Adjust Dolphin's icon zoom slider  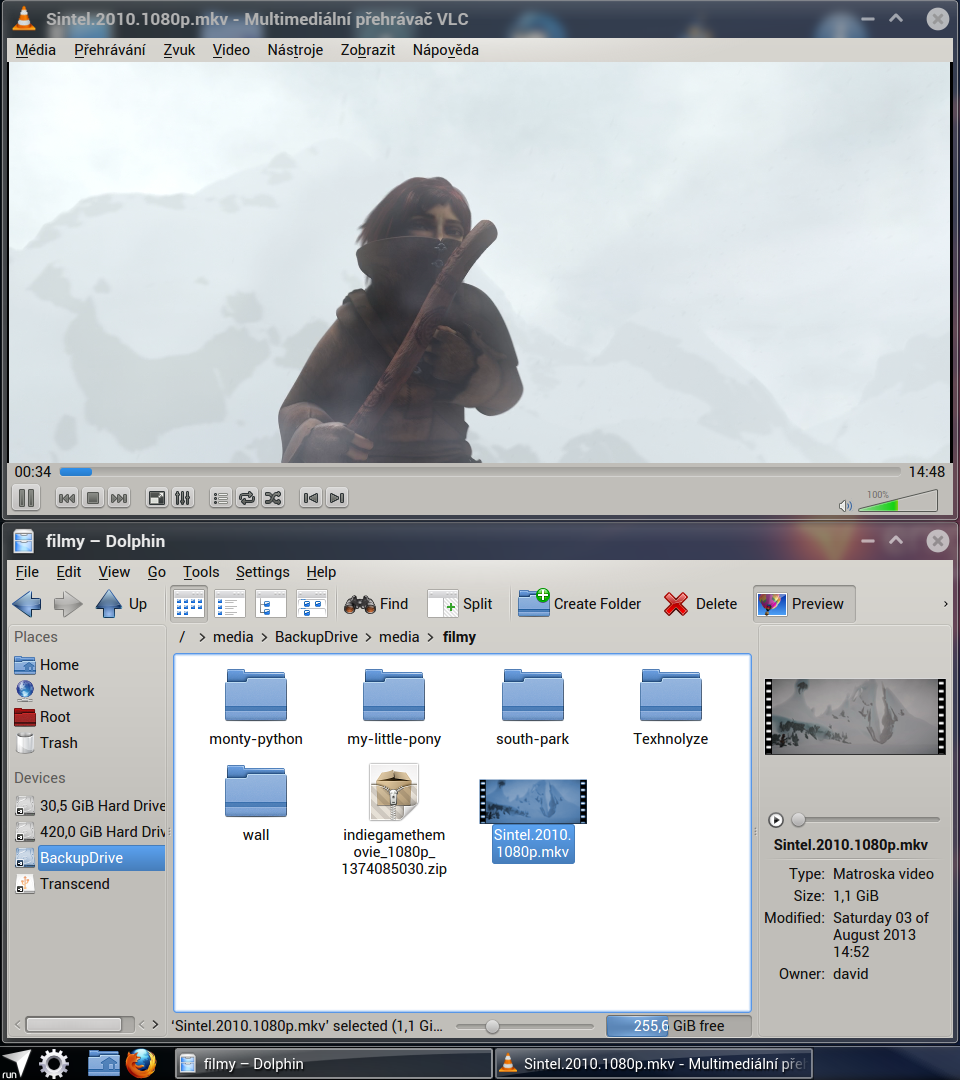(x=524, y=1026)
